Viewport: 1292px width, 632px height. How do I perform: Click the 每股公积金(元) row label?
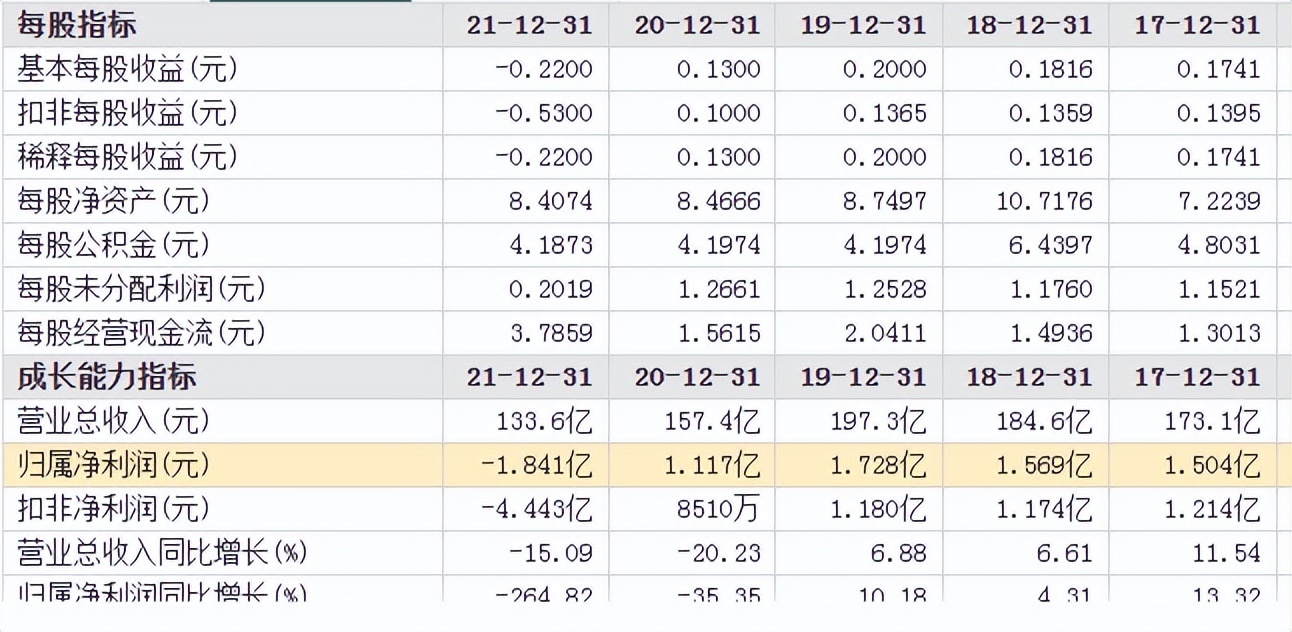click(x=114, y=245)
